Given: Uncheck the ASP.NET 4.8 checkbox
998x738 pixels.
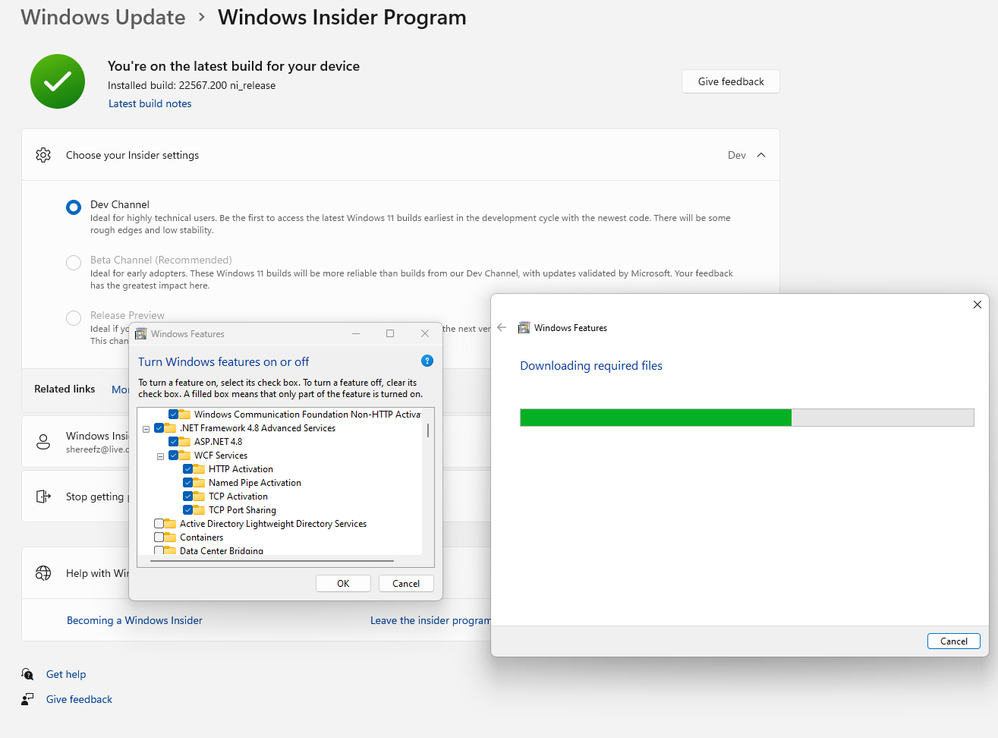Looking at the screenshot, I should (x=173, y=442).
